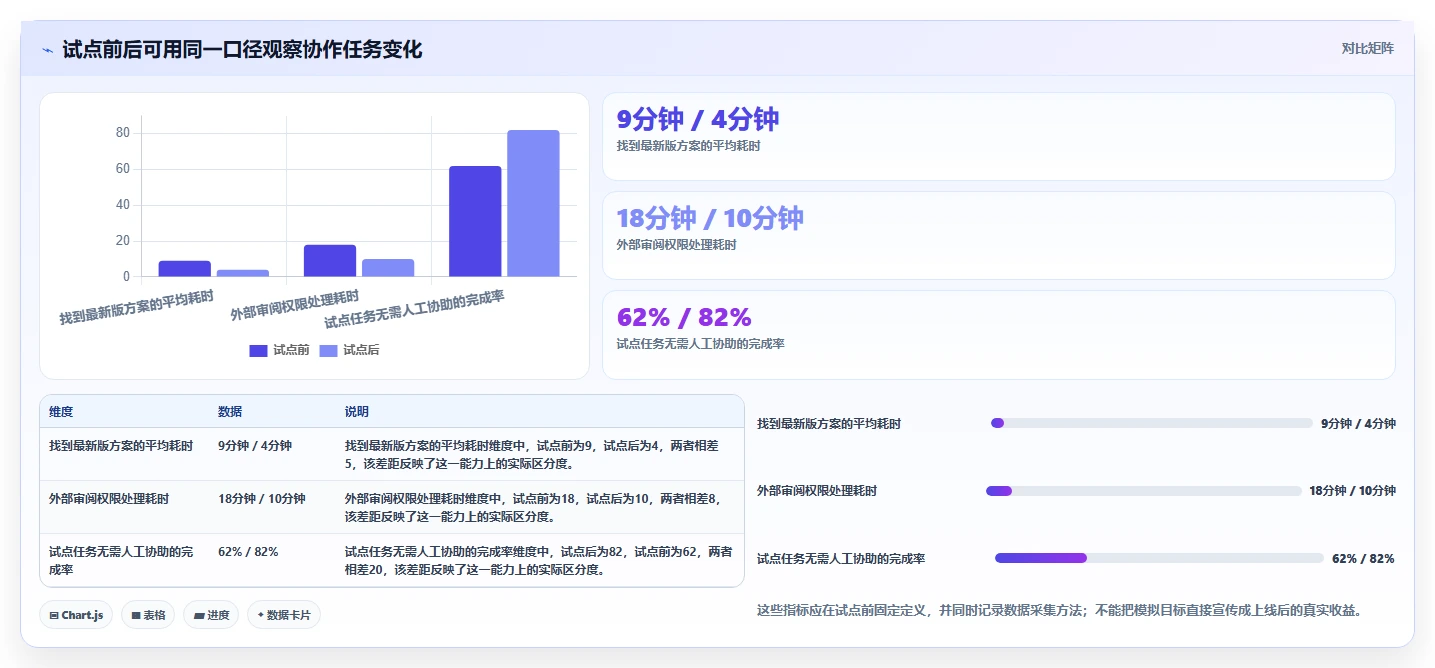
Task: Click the 试点后 bar for 完成率 (82)
Action: click(x=533, y=203)
